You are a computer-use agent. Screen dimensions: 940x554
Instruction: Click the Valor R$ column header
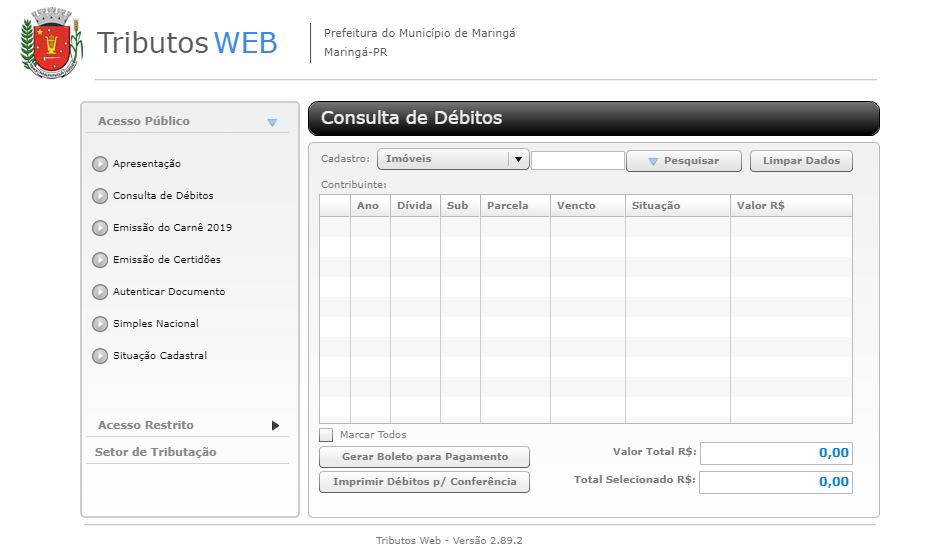tap(791, 206)
